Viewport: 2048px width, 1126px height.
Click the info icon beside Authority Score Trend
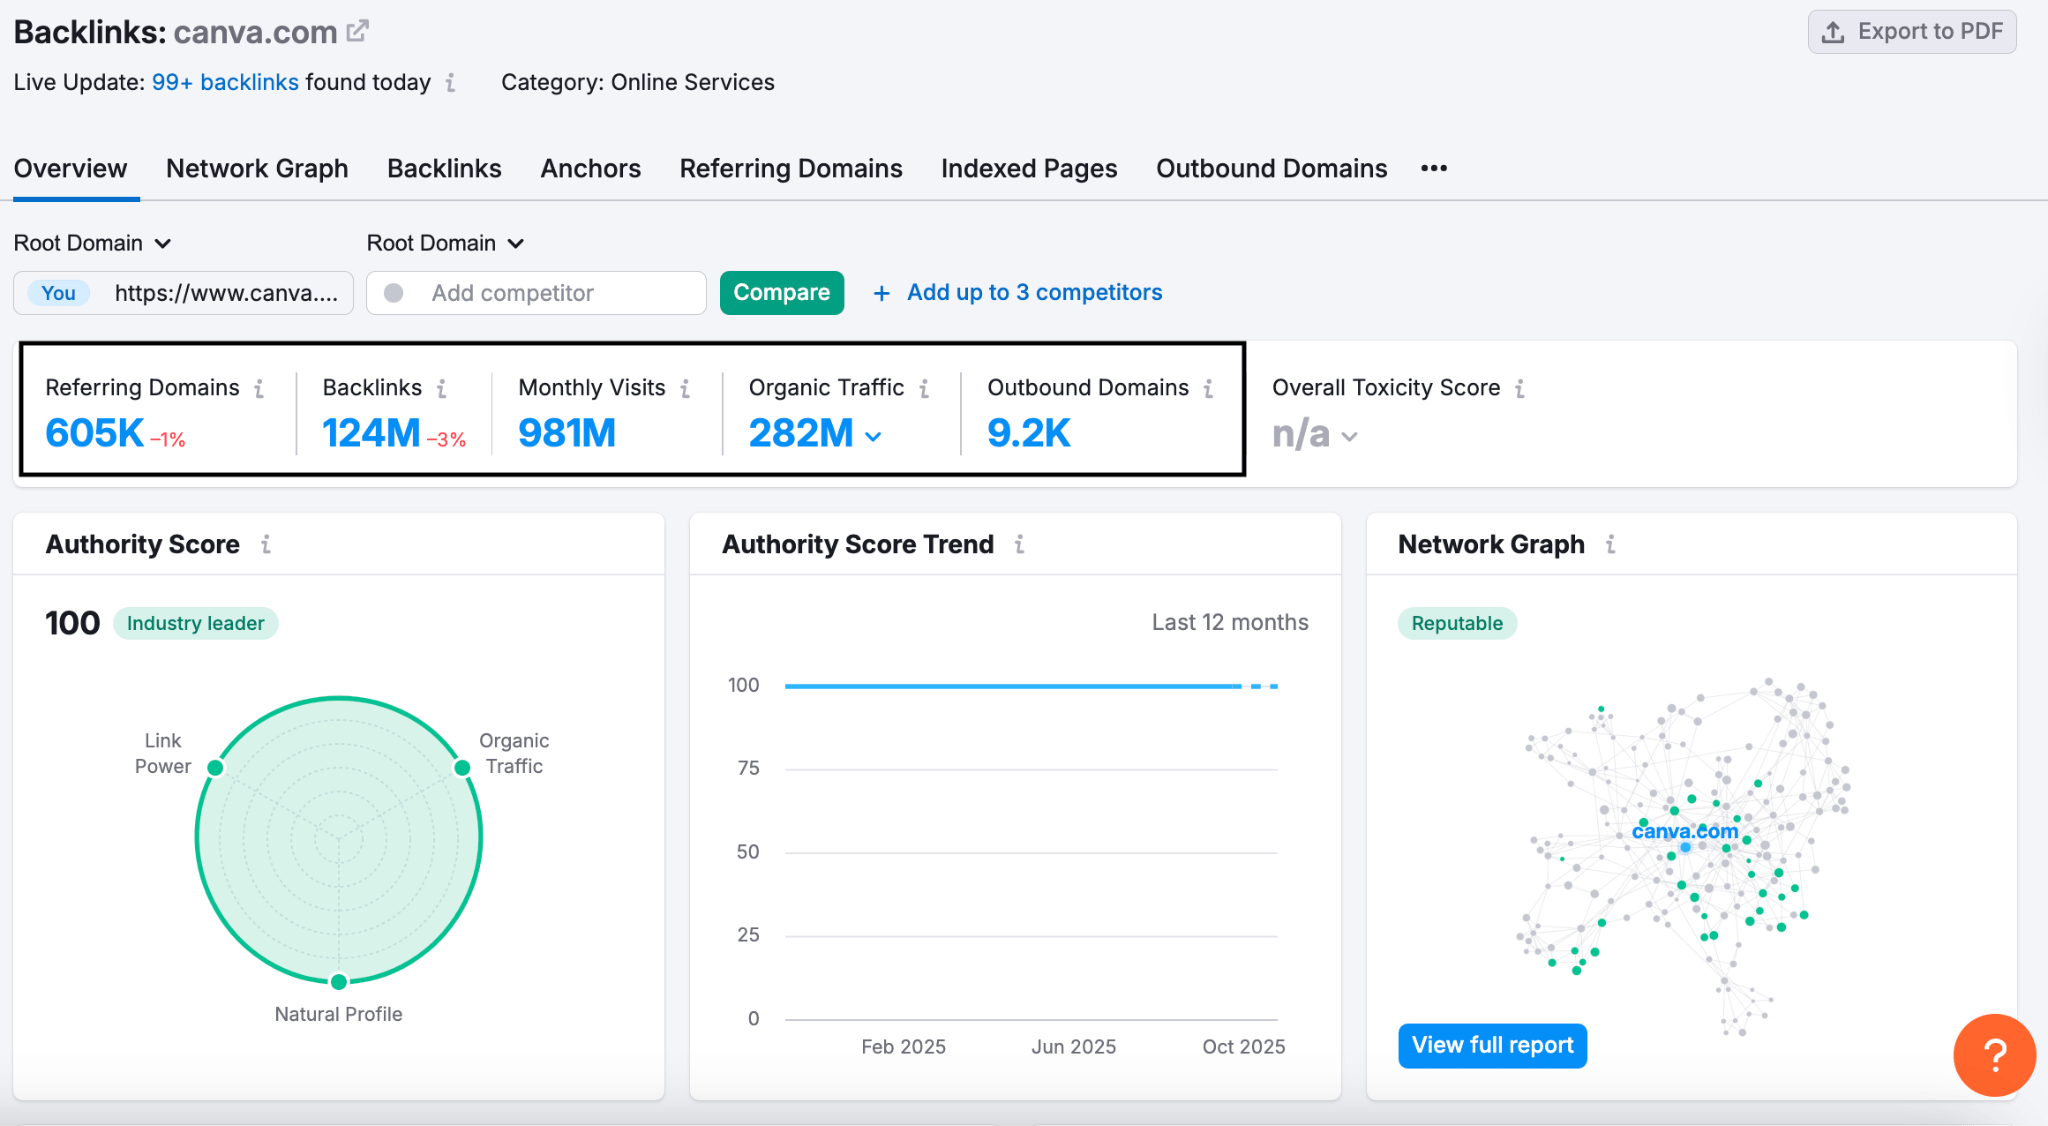pyautogui.click(x=1020, y=544)
